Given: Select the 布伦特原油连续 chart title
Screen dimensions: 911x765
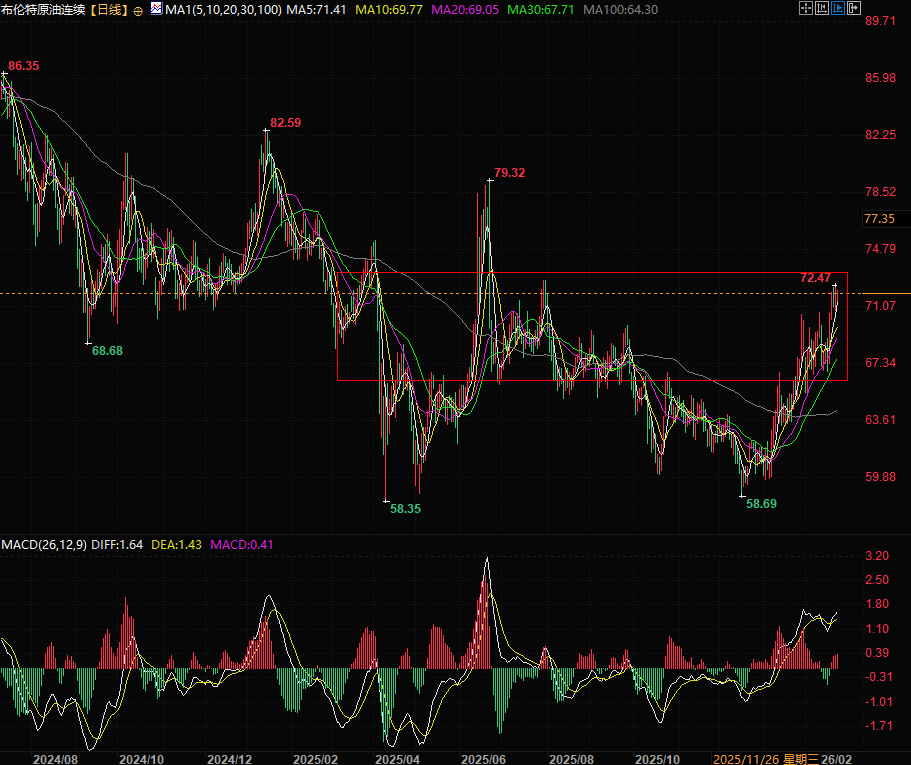Looking at the screenshot, I should click(42, 10).
